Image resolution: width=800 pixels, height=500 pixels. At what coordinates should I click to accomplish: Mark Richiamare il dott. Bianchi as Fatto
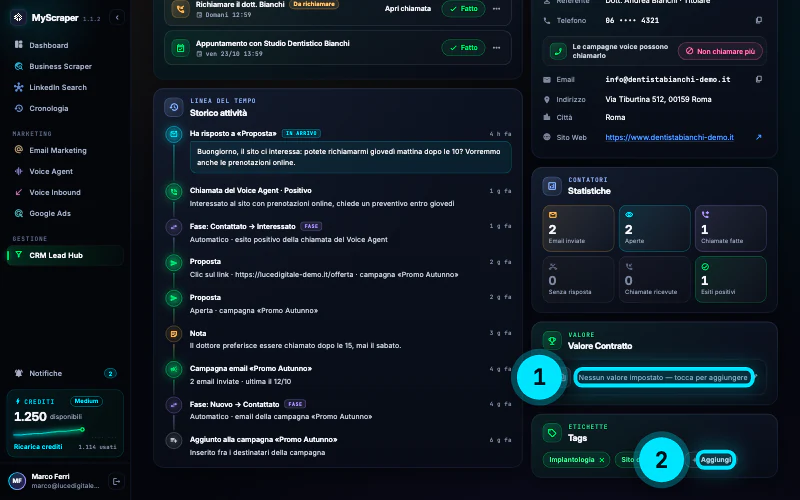coord(463,9)
